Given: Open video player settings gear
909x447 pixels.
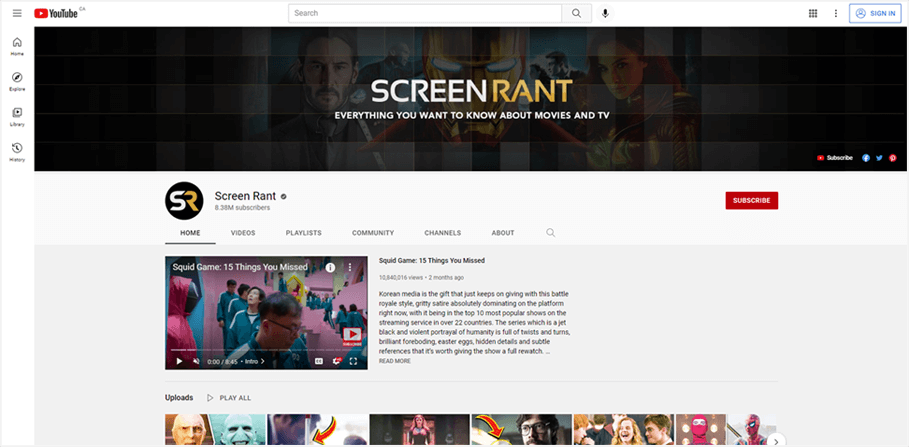Looking at the screenshot, I should click(336, 361).
